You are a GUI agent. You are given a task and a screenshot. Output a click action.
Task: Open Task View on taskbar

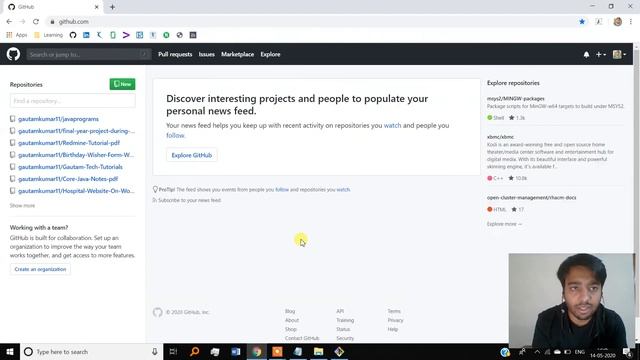(x=173, y=351)
